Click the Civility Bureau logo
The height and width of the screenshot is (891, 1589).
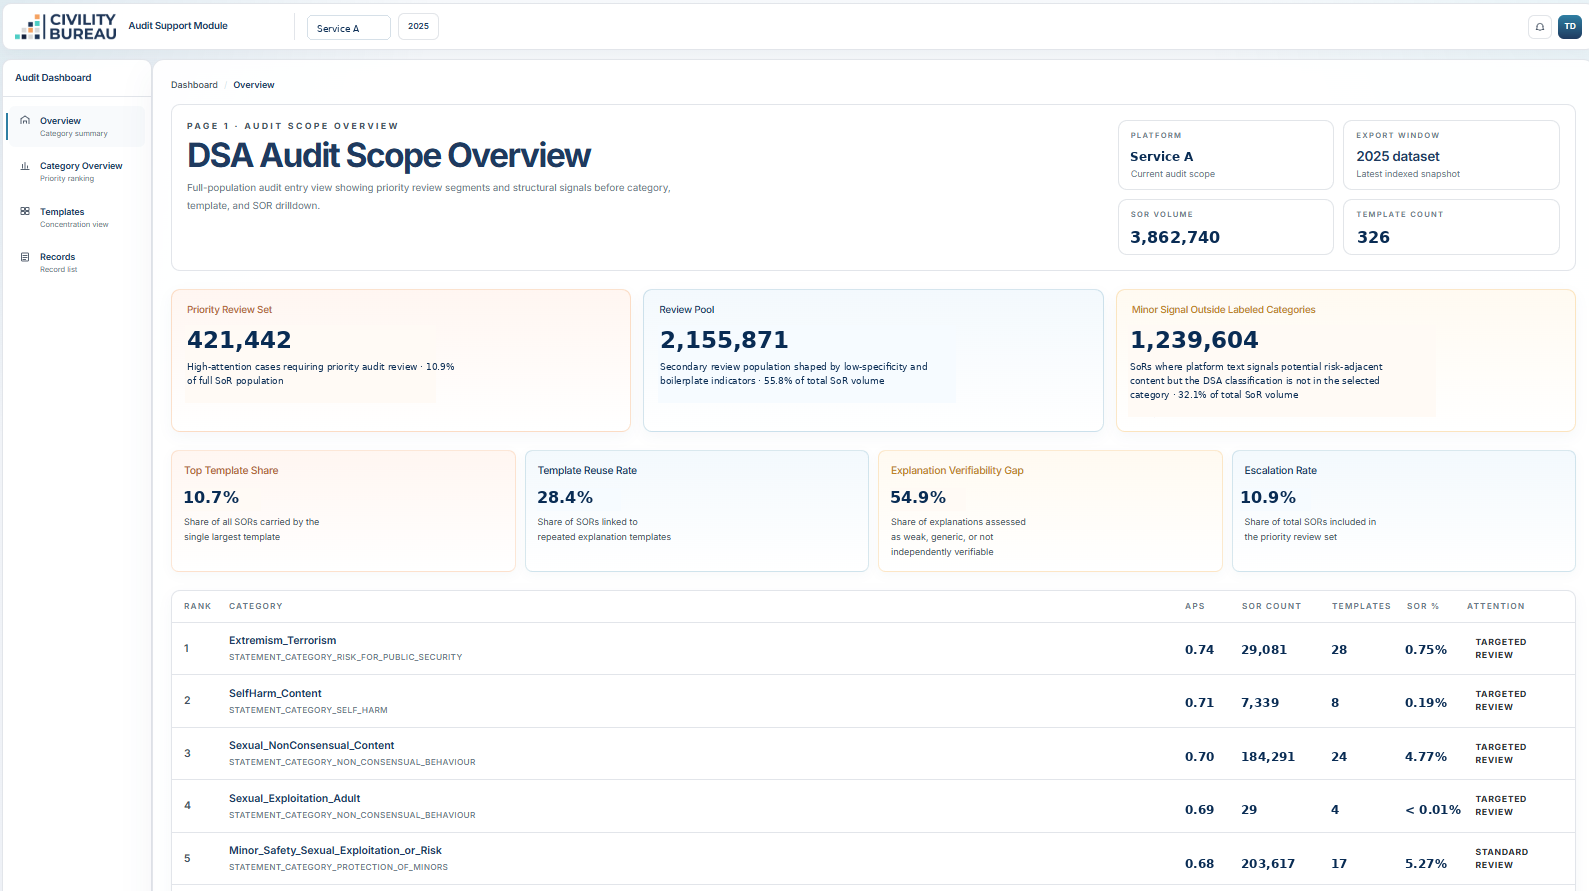66,27
